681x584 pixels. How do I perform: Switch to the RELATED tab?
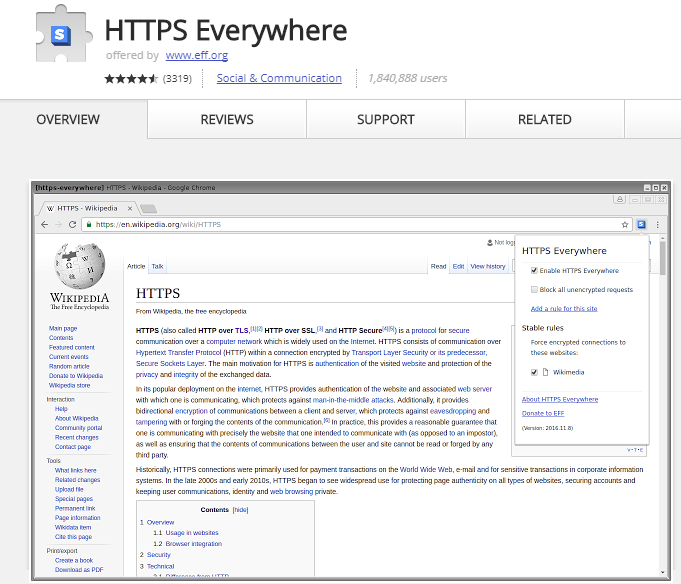click(x=545, y=119)
